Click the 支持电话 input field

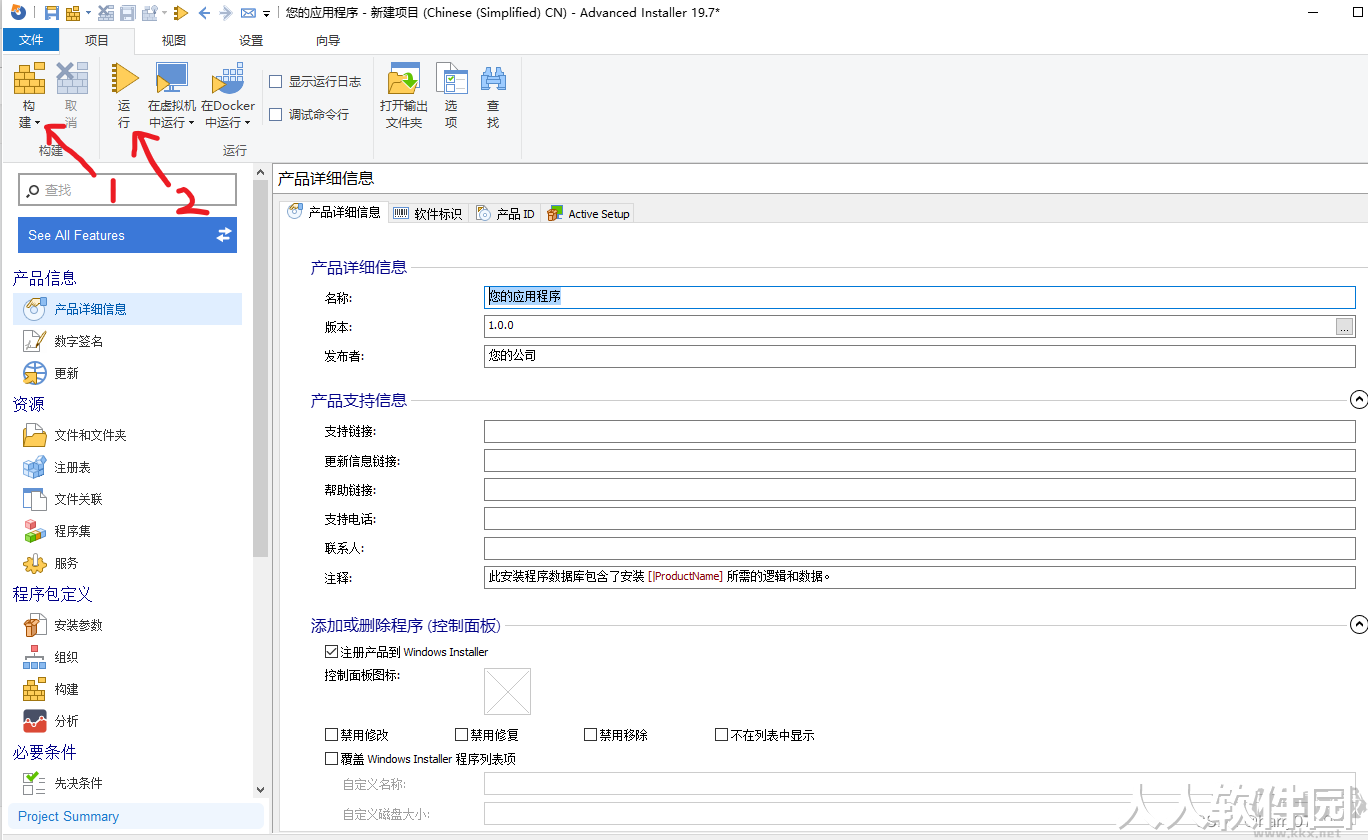919,519
